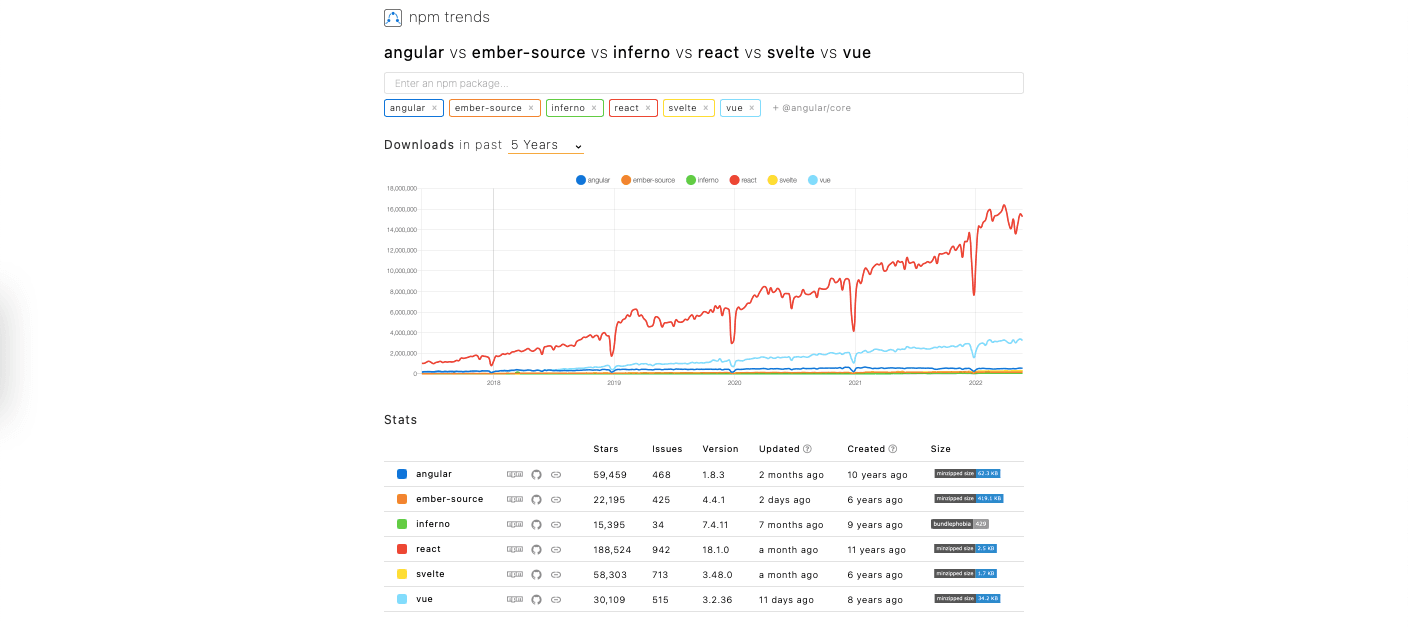Remove the ember-source package tag

coord(531,108)
